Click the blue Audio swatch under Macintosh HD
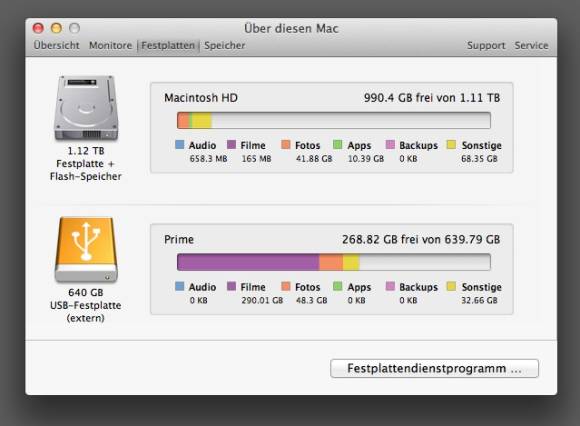The width and height of the screenshot is (580, 426). click(x=179, y=144)
